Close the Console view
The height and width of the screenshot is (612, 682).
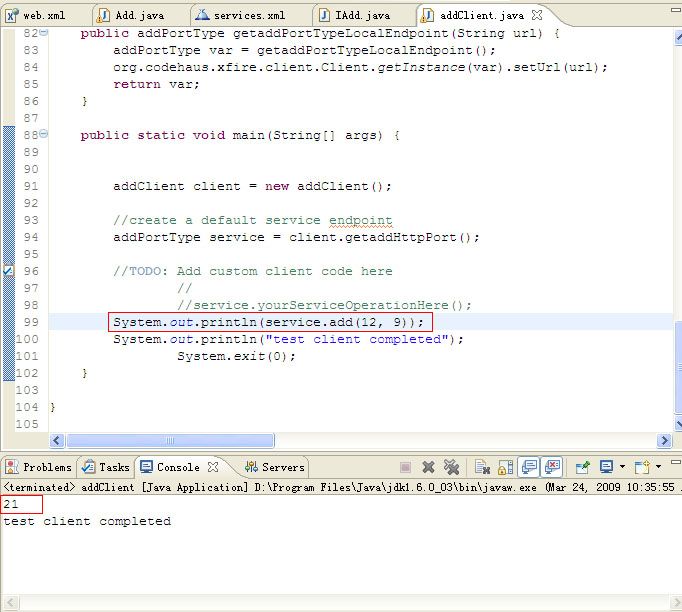(213, 467)
